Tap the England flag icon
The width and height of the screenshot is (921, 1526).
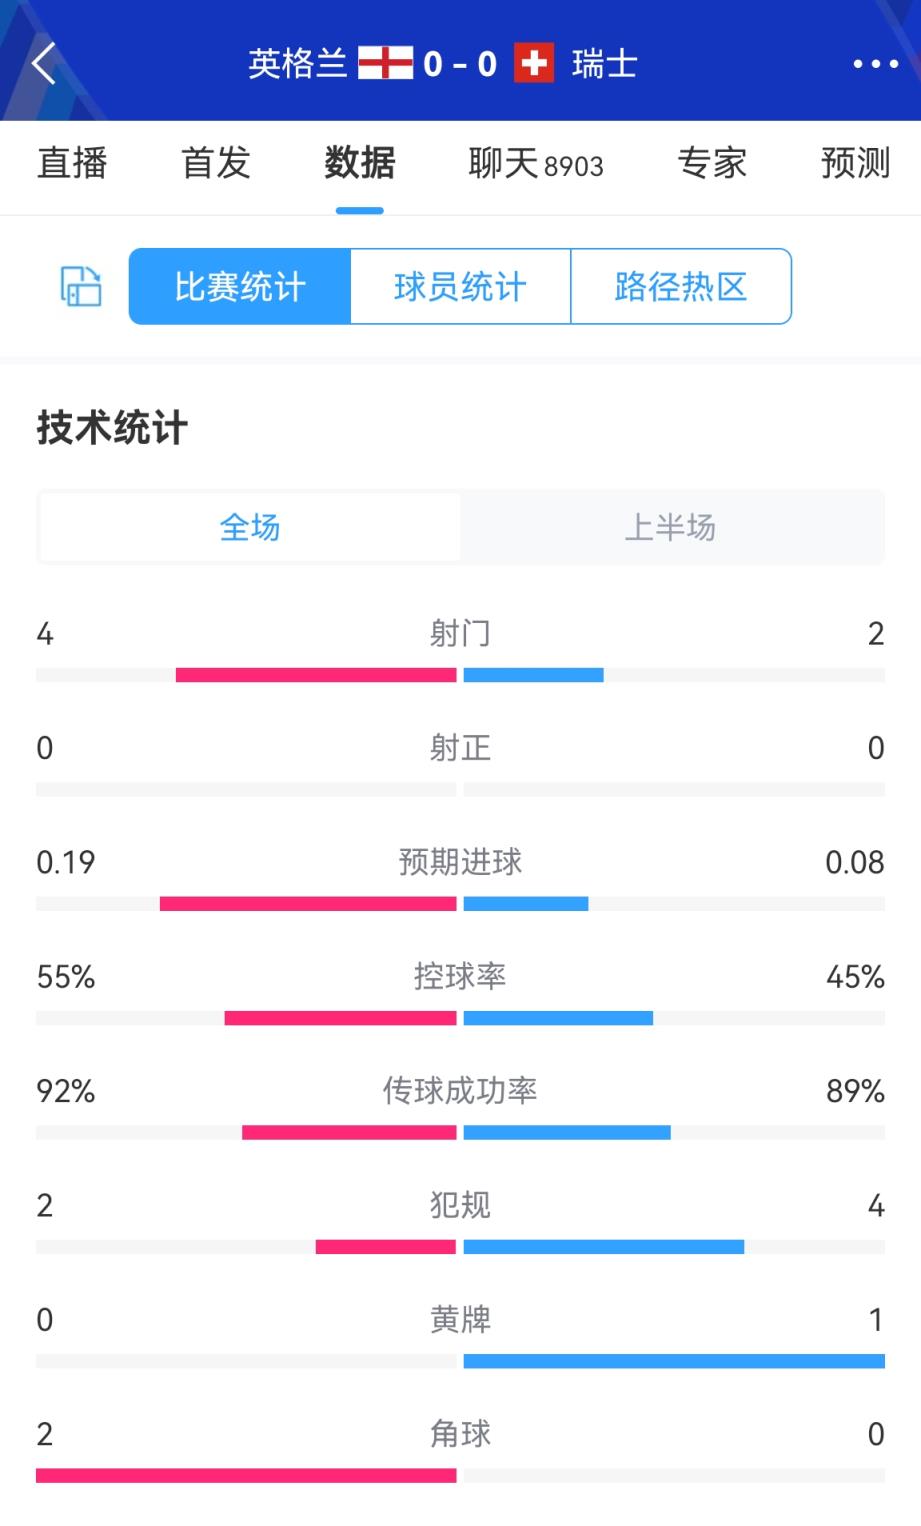[x=385, y=63]
